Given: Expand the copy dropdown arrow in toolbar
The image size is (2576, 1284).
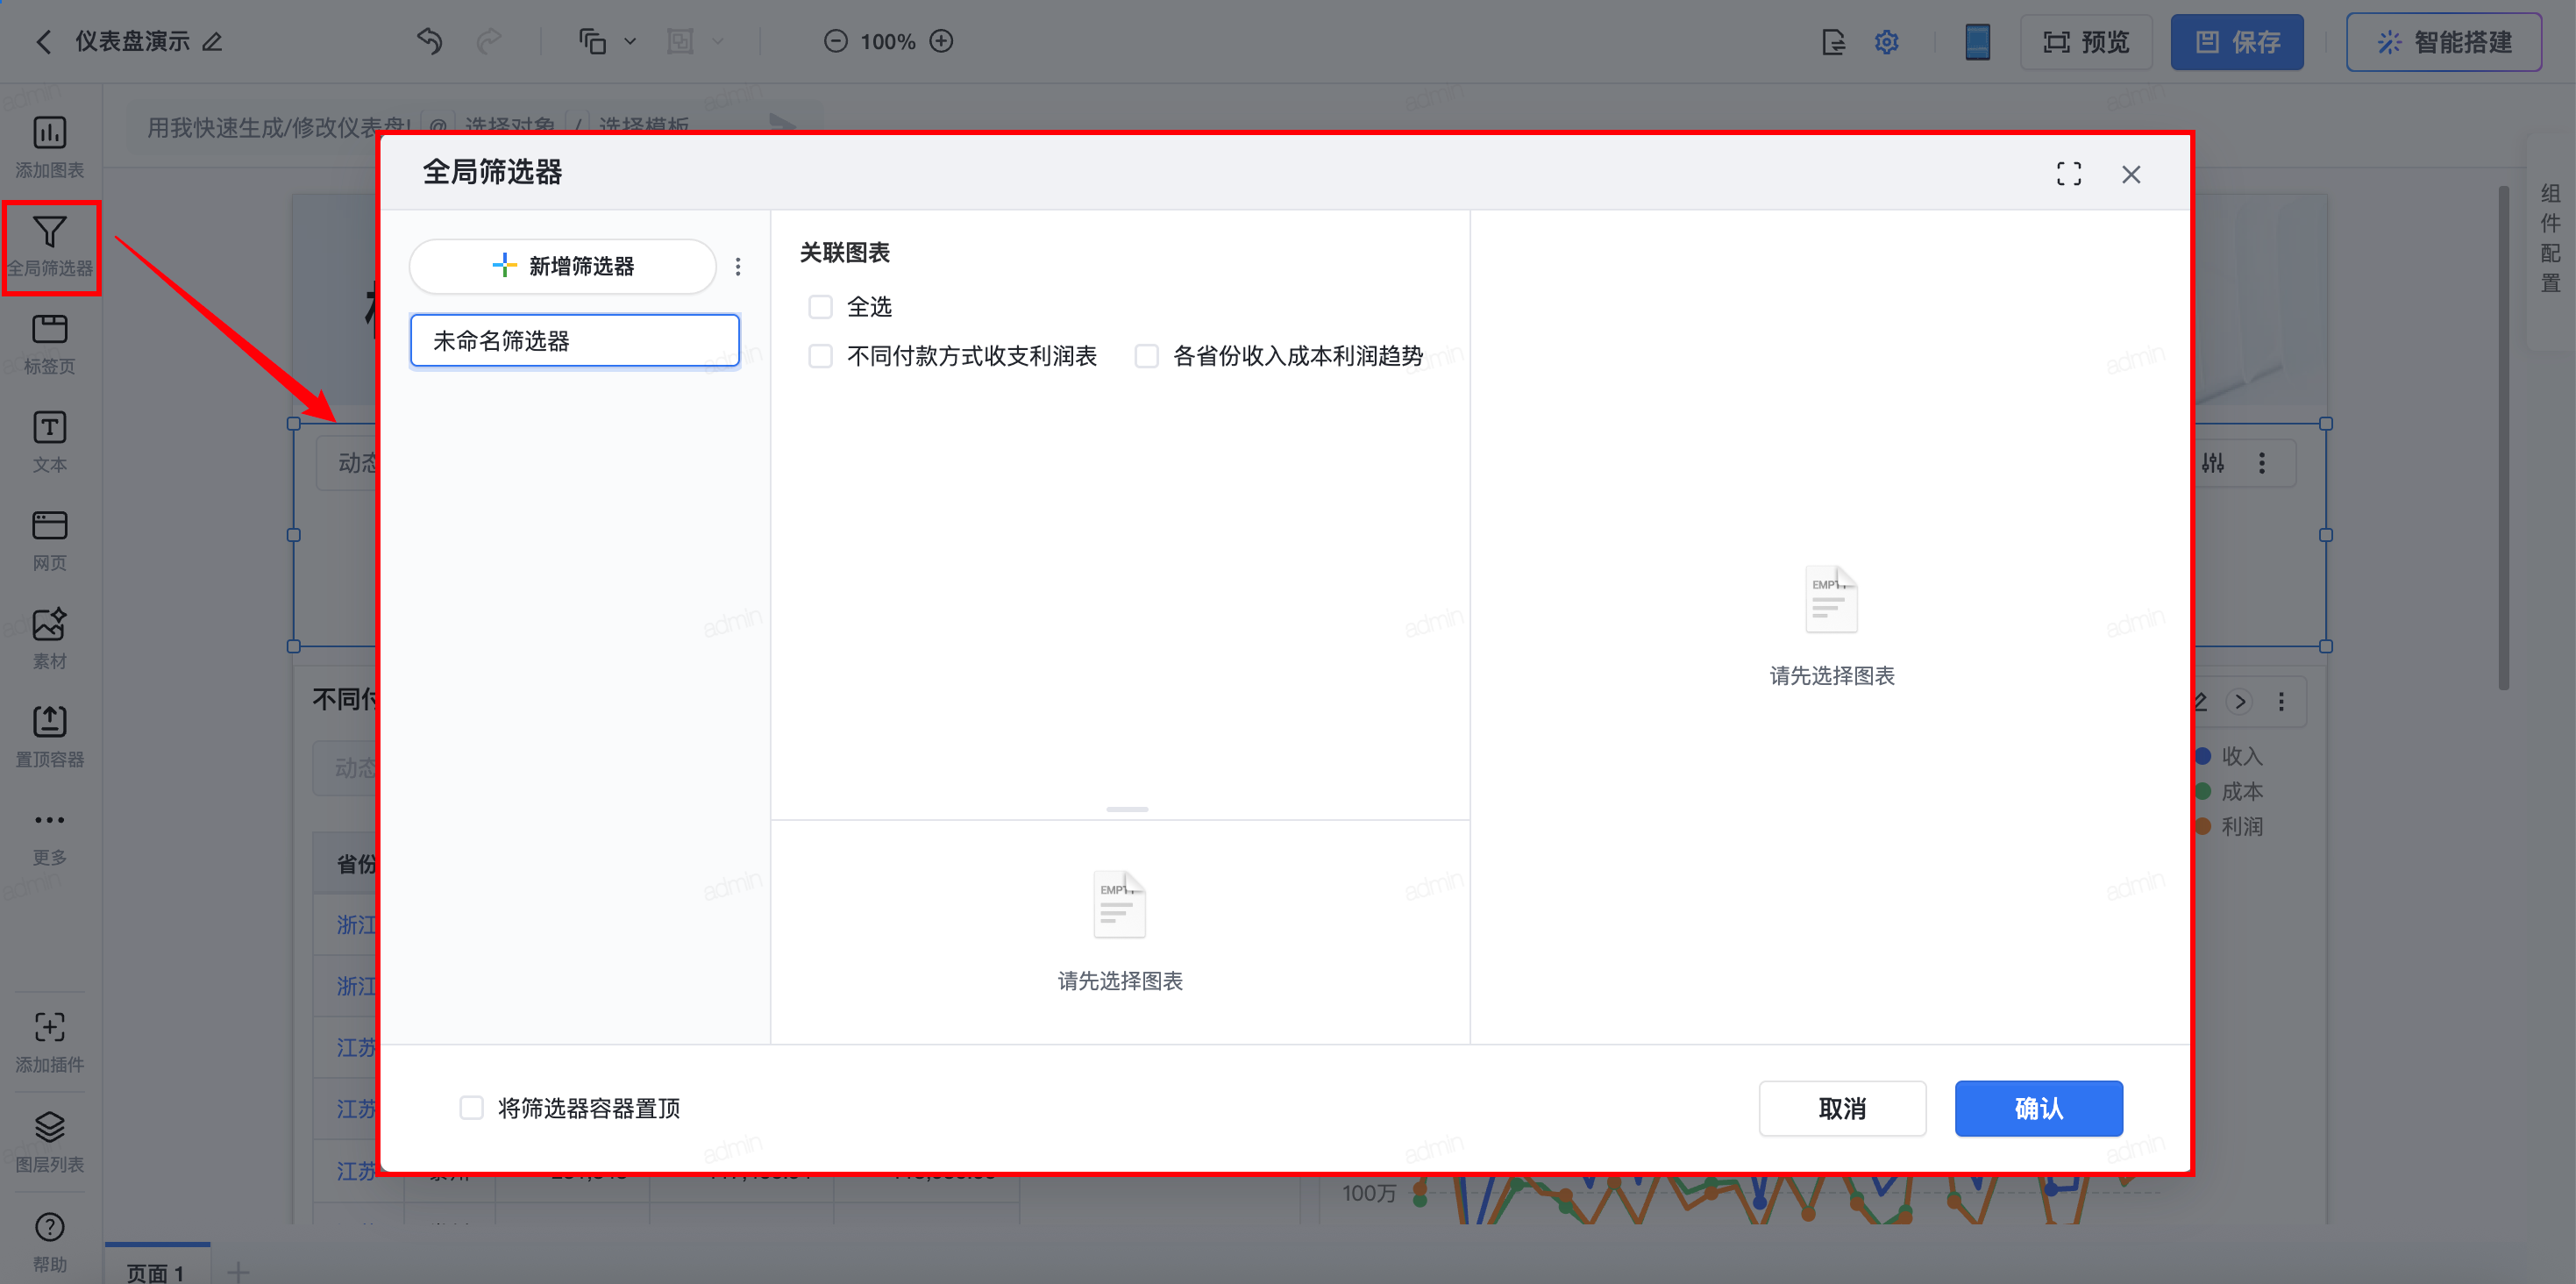Looking at the screenshot, I should pos(630,41).
